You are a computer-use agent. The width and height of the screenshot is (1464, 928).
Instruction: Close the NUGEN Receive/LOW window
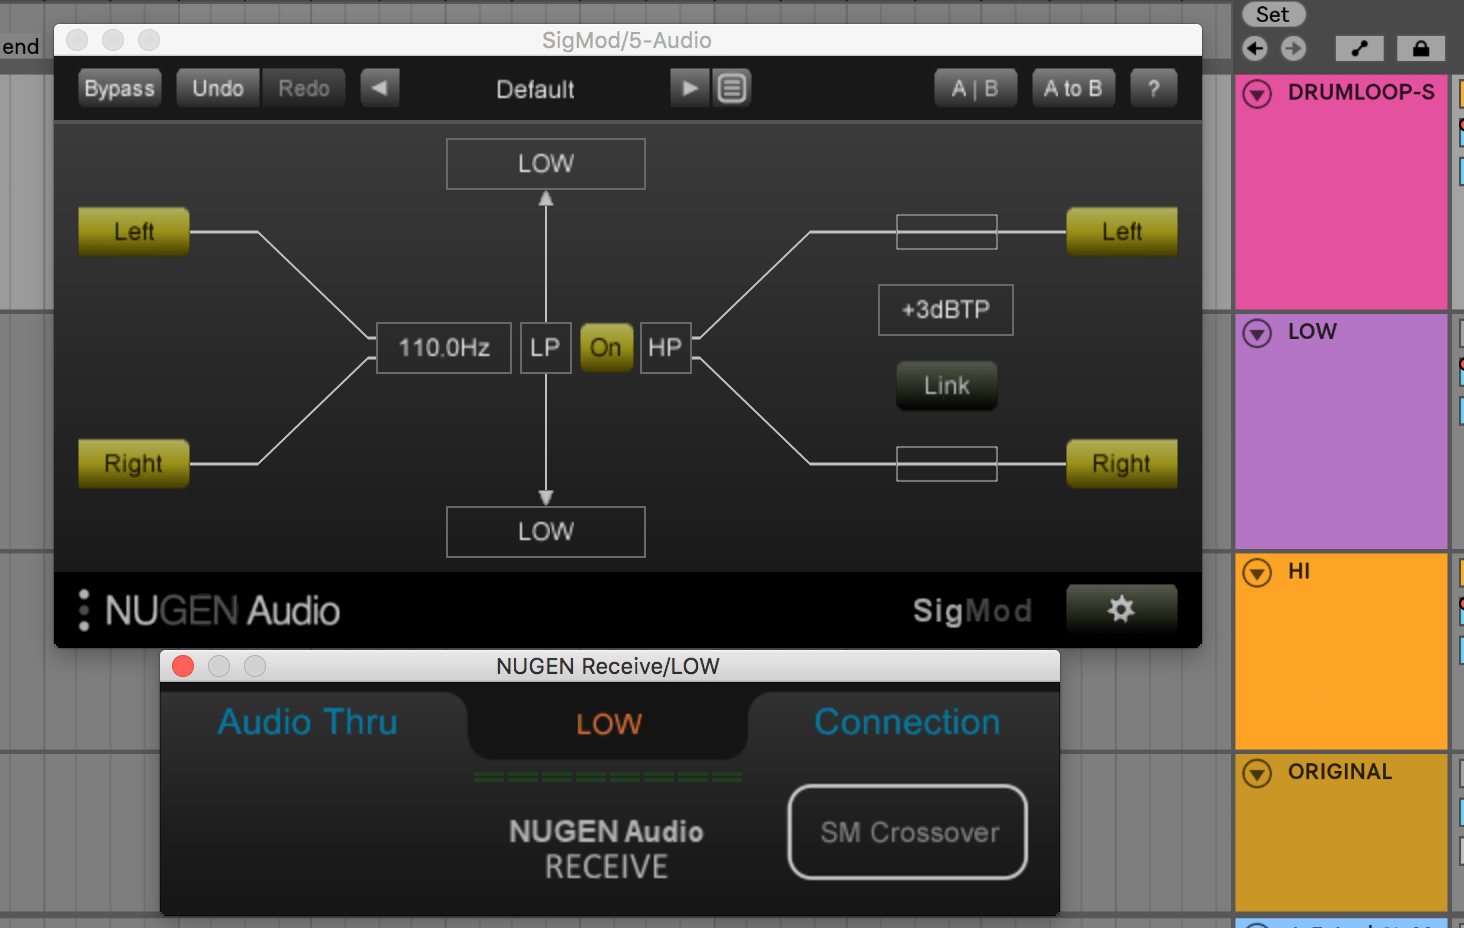[x=183, y=666]
